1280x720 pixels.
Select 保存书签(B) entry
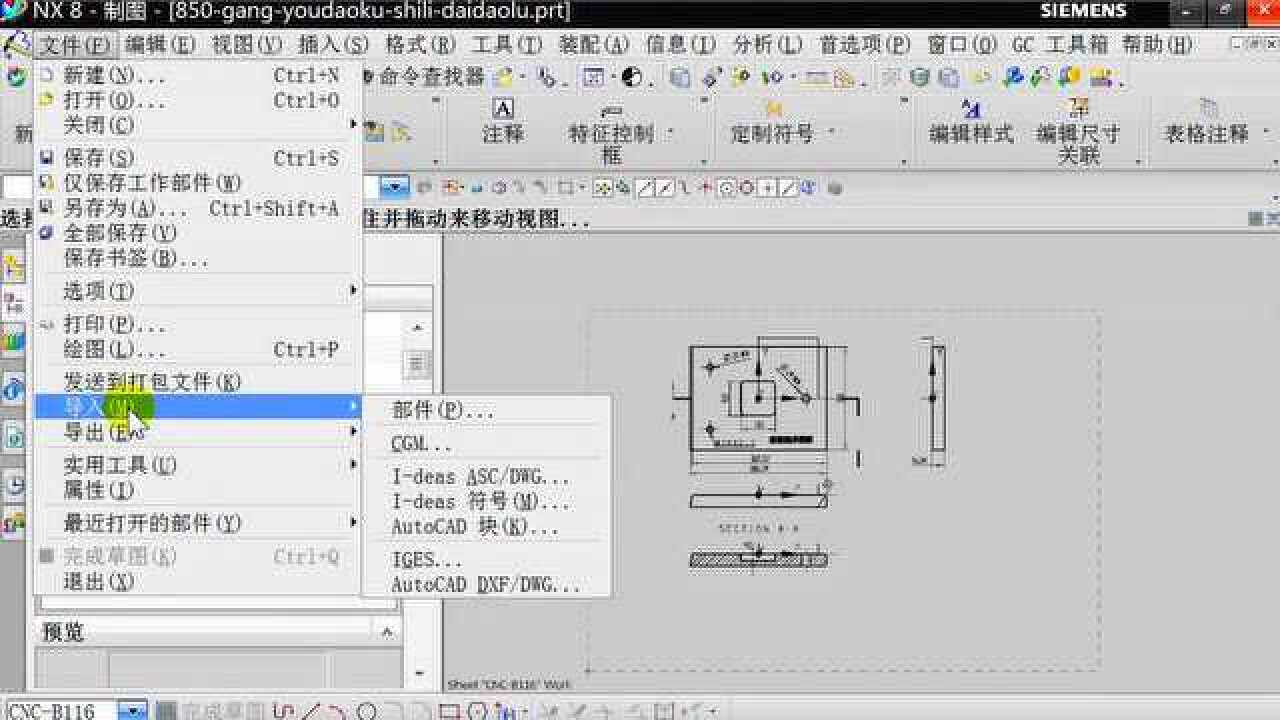click(198, 258)
